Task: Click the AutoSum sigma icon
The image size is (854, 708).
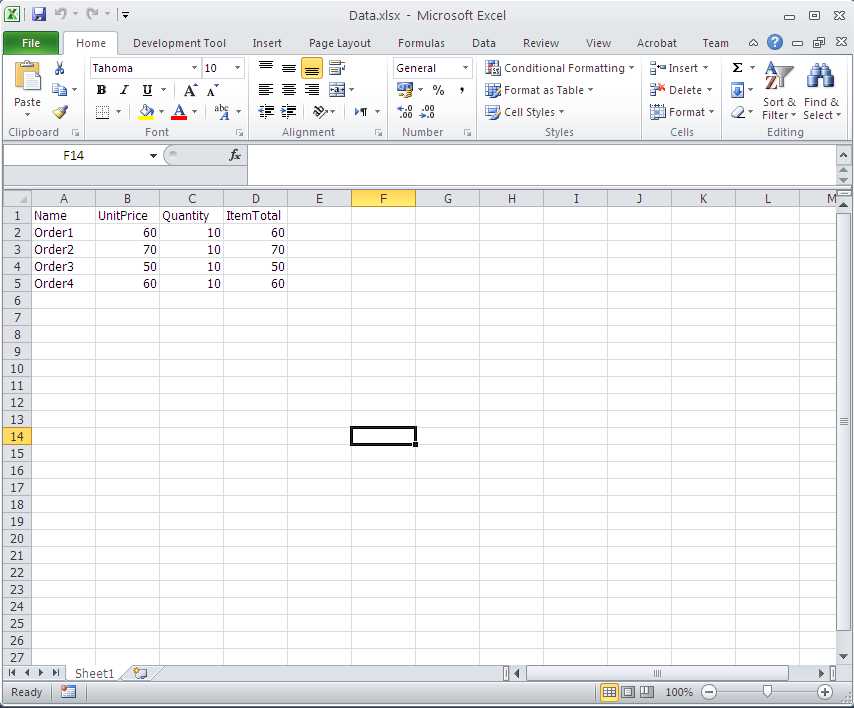Action: [x=737, y=68]
